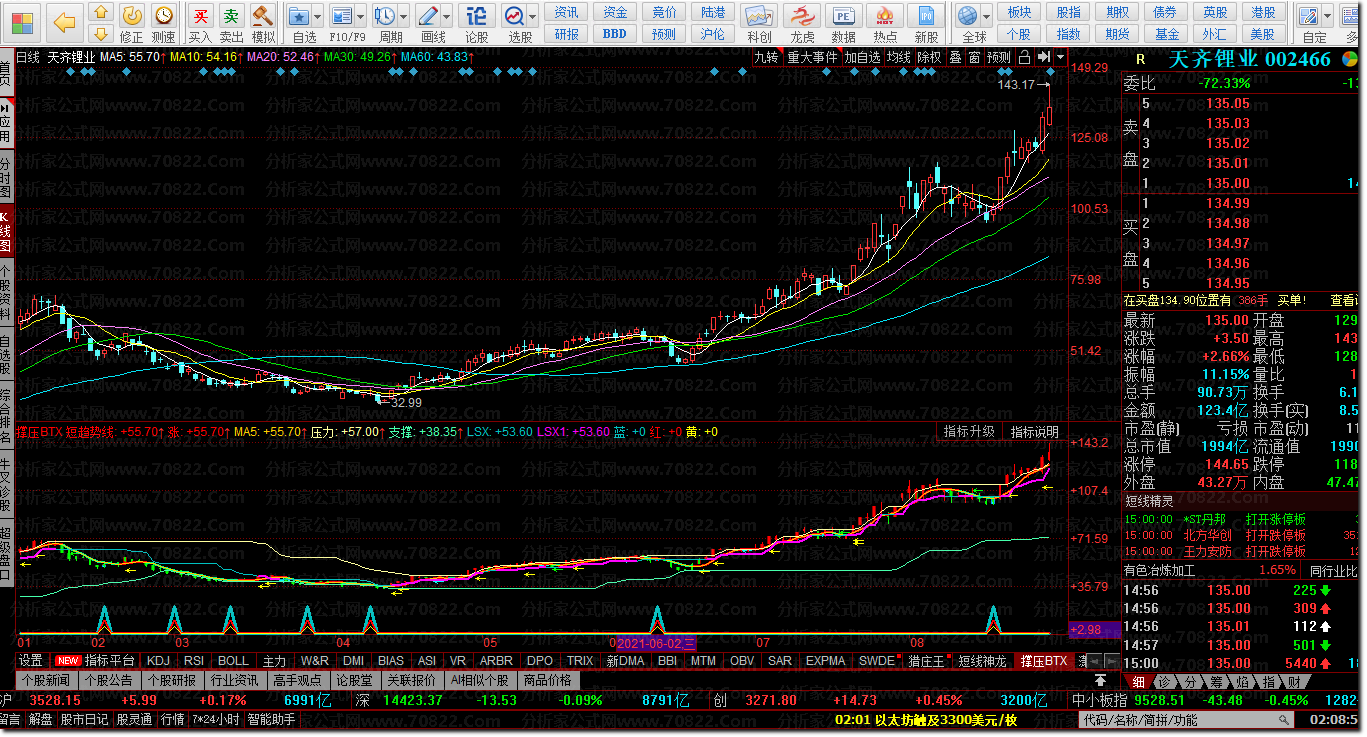Open the 全球 globe markets icon
The image size is (1367, 737).
967,15
